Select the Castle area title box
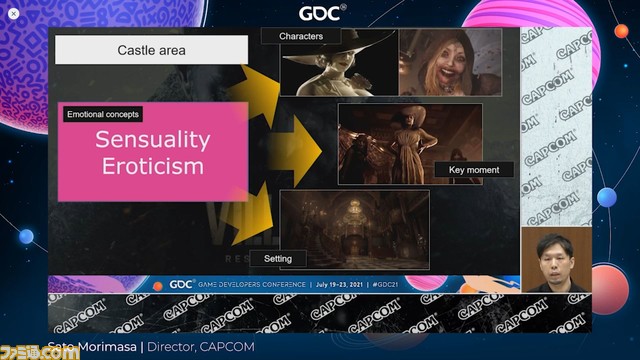Screen dimensions: 640x360 coord(151,50)
